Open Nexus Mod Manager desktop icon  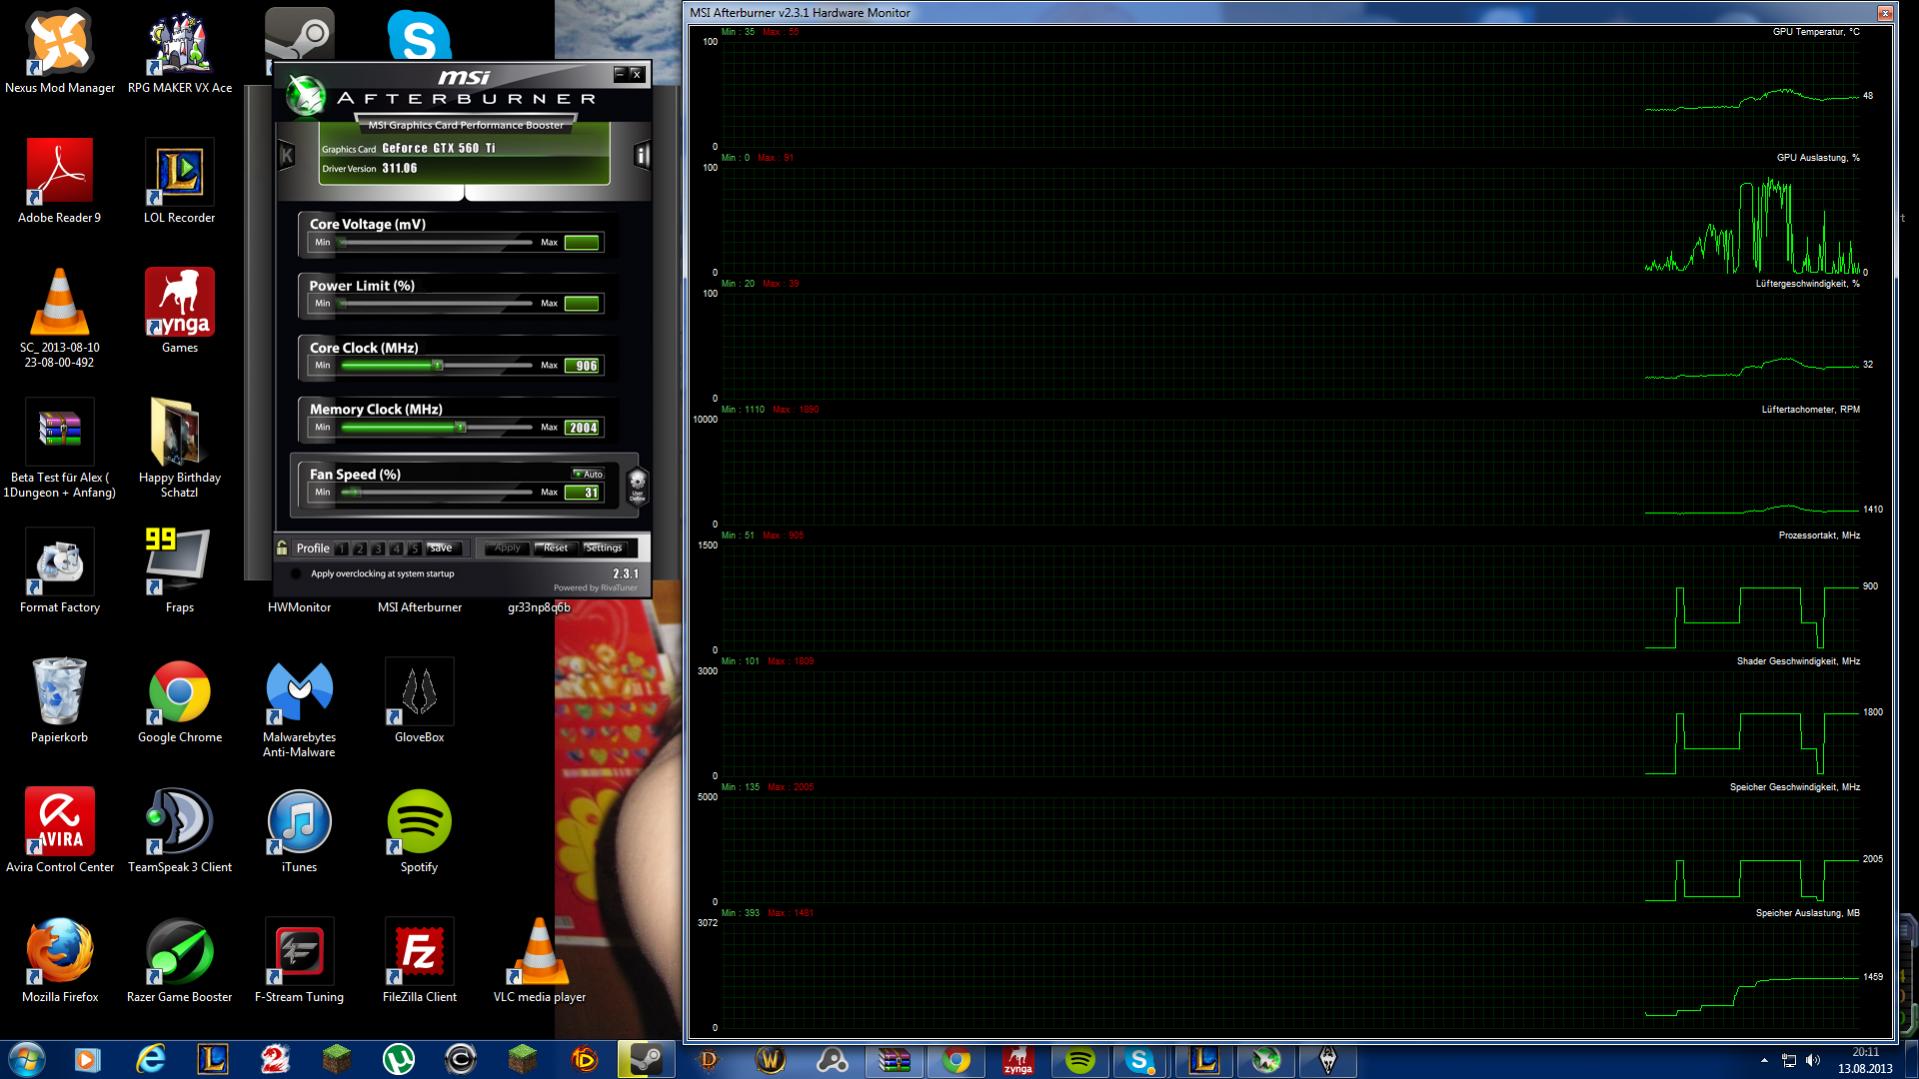coord(59,53)
